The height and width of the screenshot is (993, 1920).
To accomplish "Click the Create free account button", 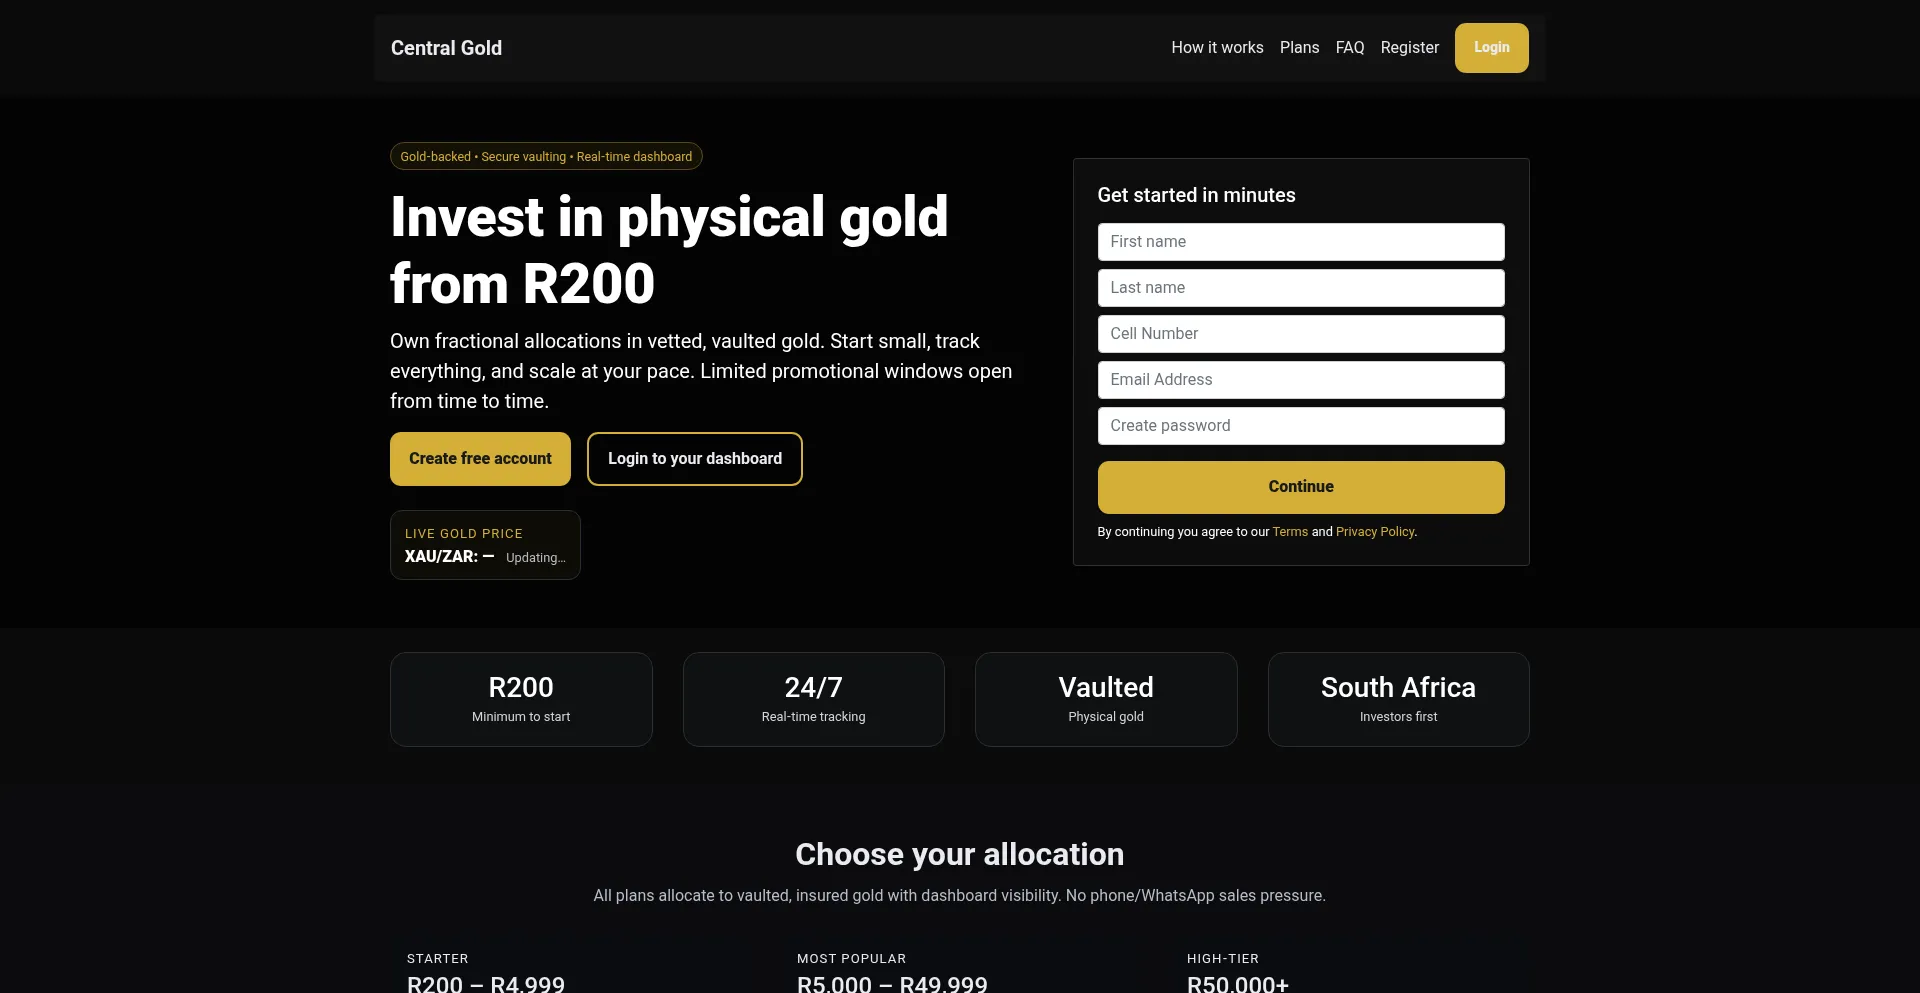I will point(480,459).
